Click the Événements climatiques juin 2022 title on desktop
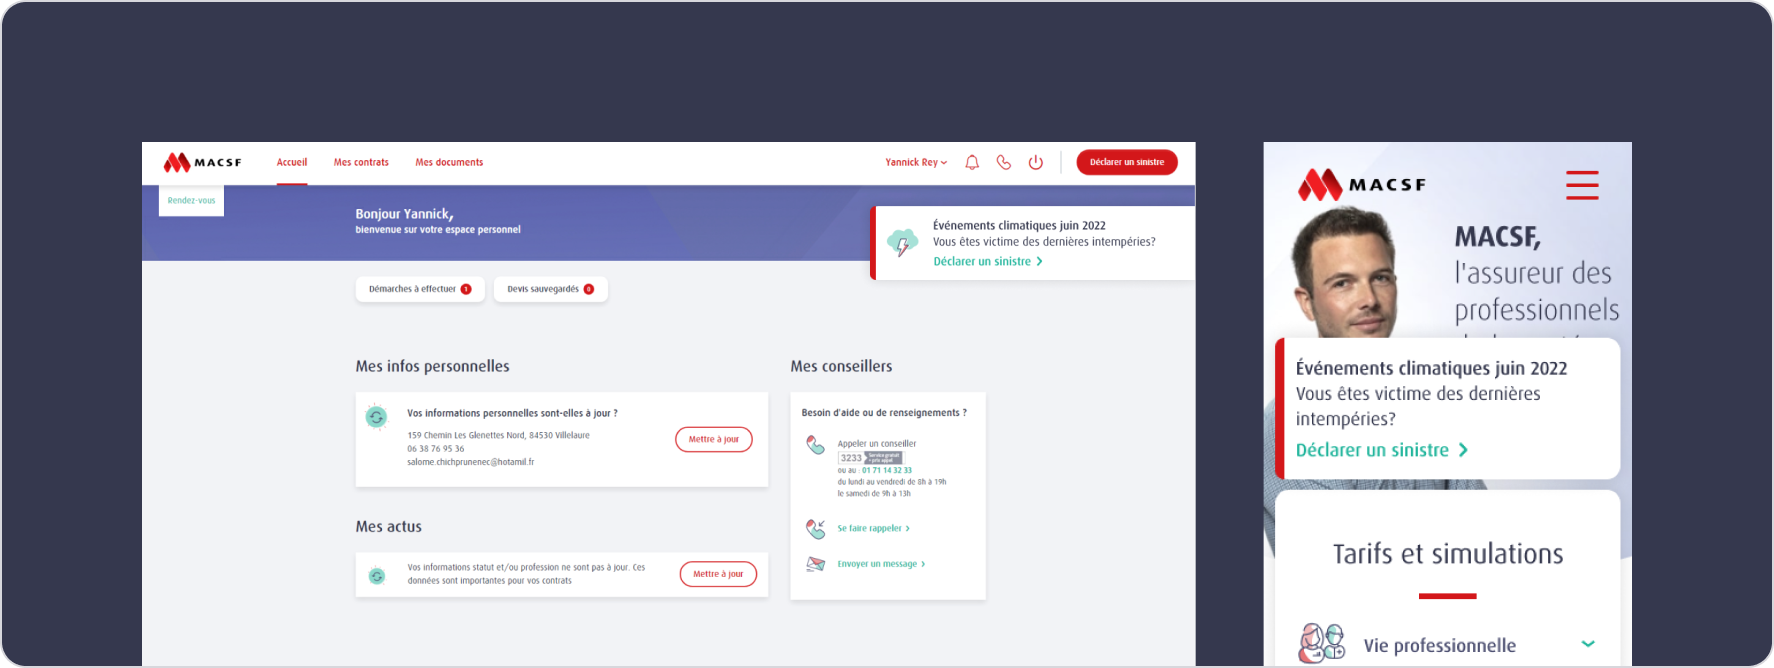This screenshot has width=1774, height=668. [x=1019, y=226]
